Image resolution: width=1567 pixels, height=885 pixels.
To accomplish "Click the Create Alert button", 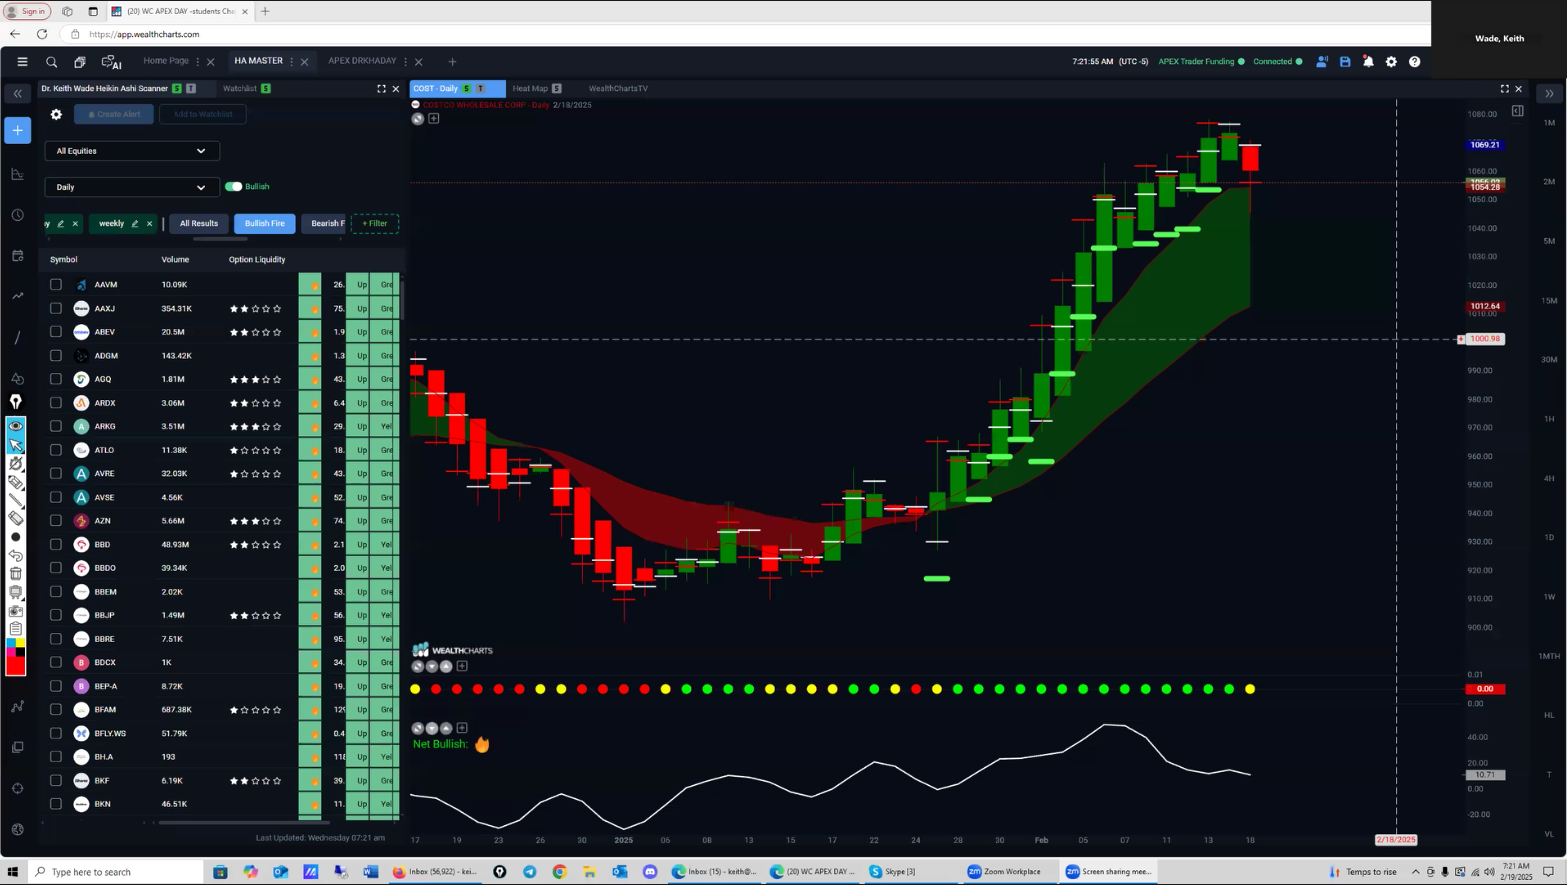I will tap(114, 114).
